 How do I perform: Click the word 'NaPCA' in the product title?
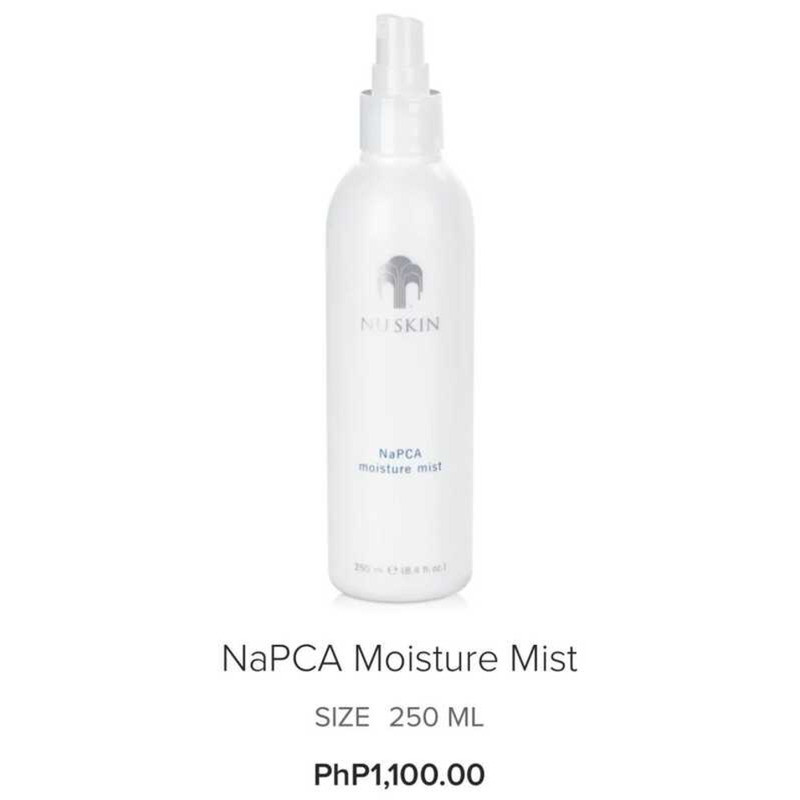click(282, 658)
